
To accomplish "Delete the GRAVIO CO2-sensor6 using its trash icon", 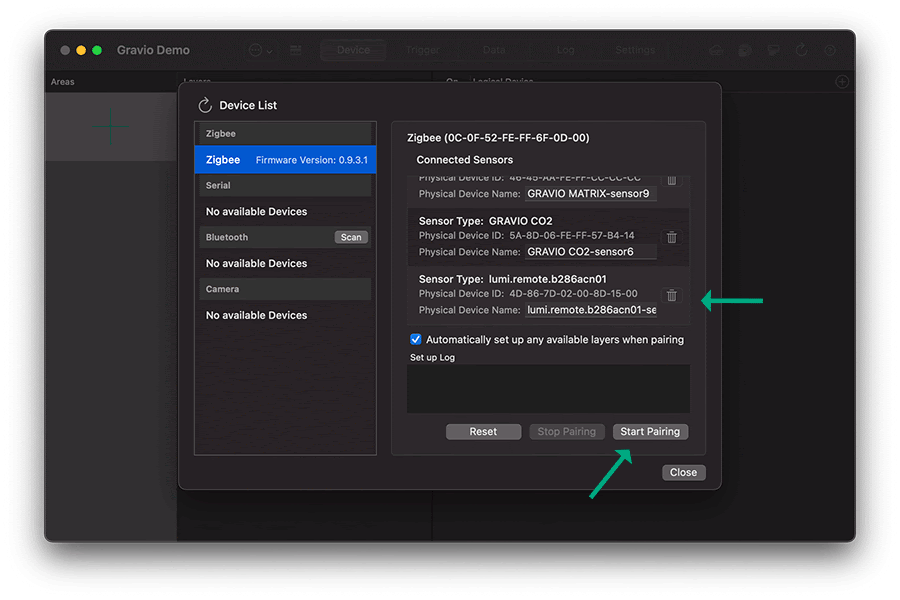I will (672, 237).
